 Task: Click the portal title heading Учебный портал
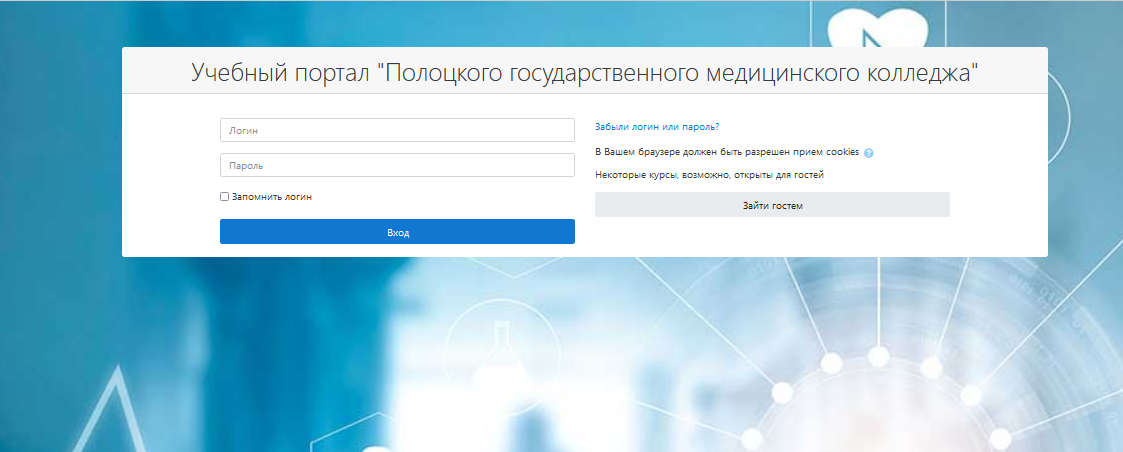(x=584, y=72)
